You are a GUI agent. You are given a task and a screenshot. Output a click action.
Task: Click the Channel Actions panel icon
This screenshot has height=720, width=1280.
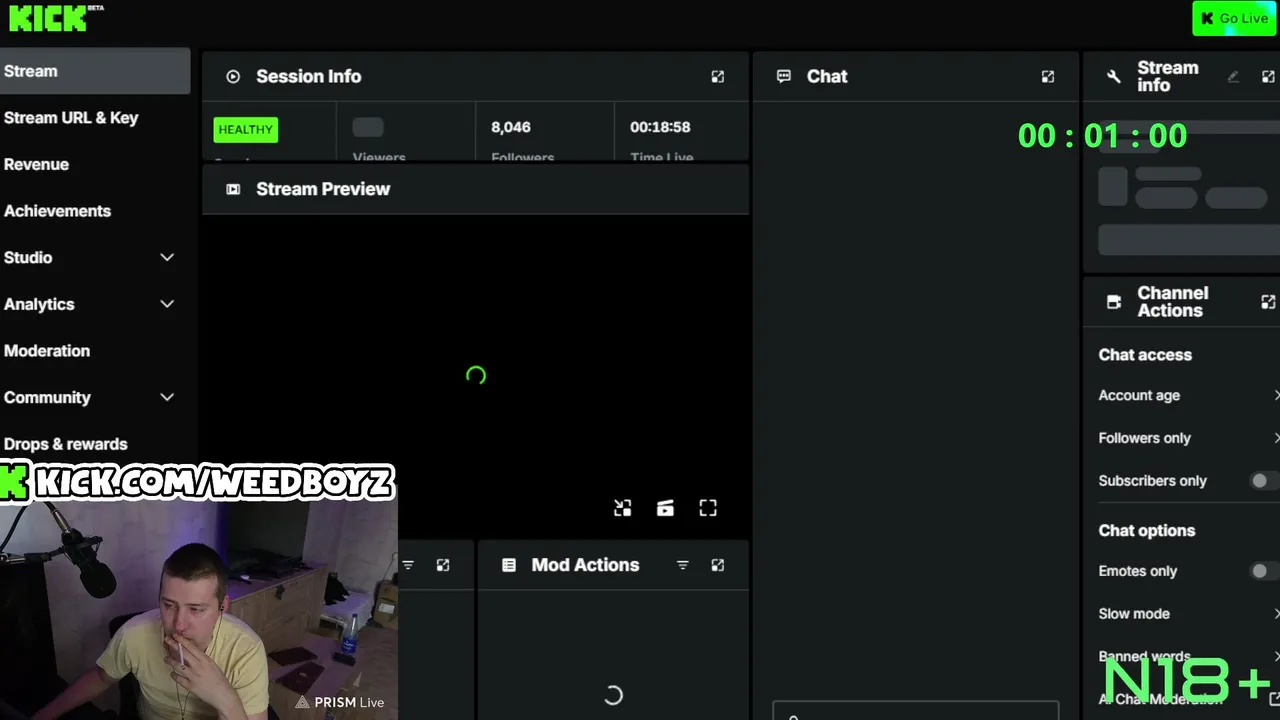pyautogui.click(x=1114, y=302)
